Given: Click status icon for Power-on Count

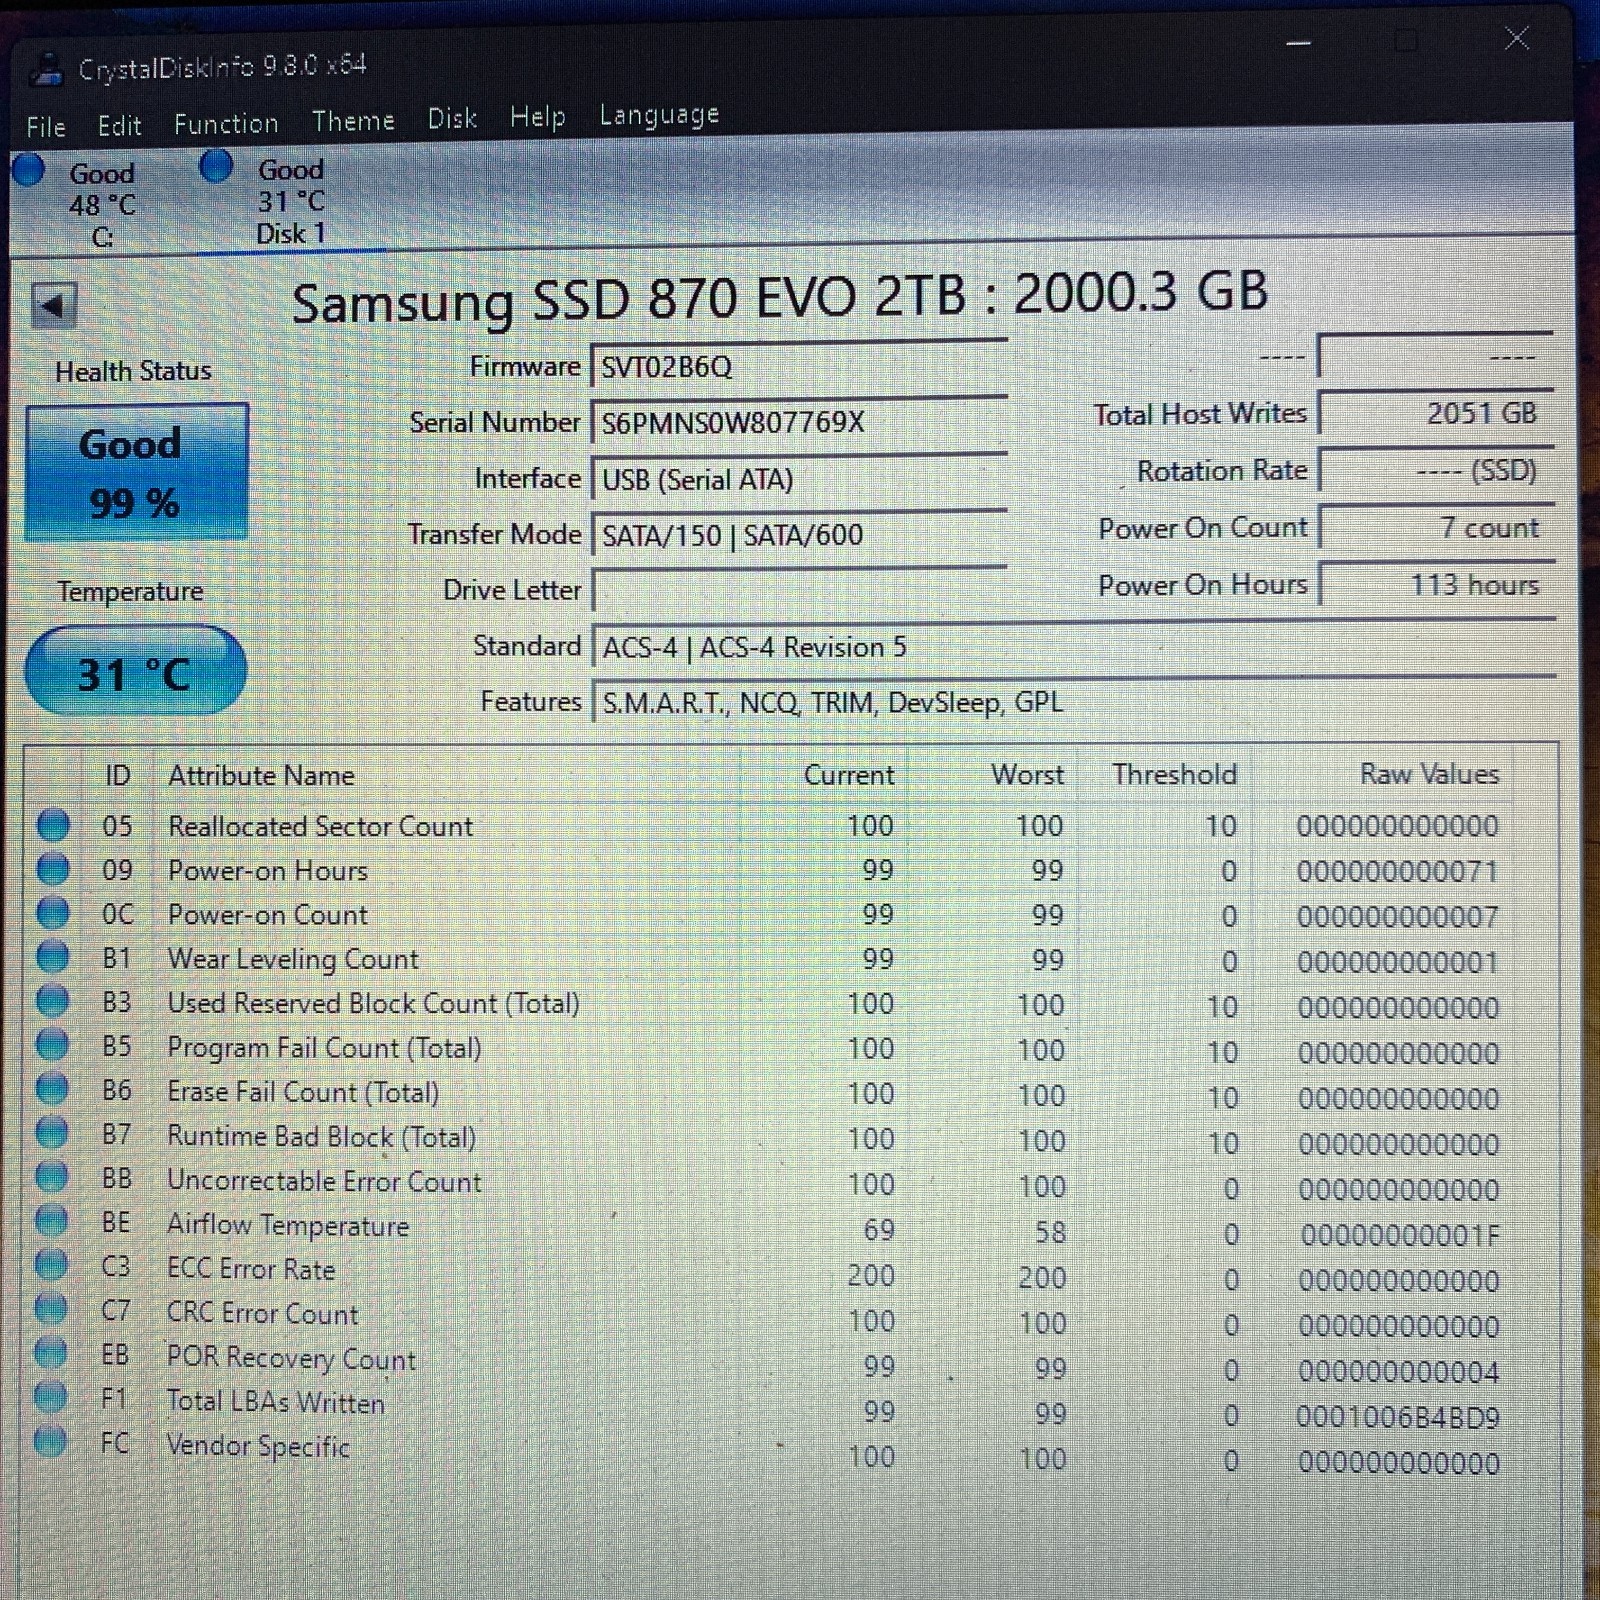Looking at the screenshot, I should click(53, 912).
